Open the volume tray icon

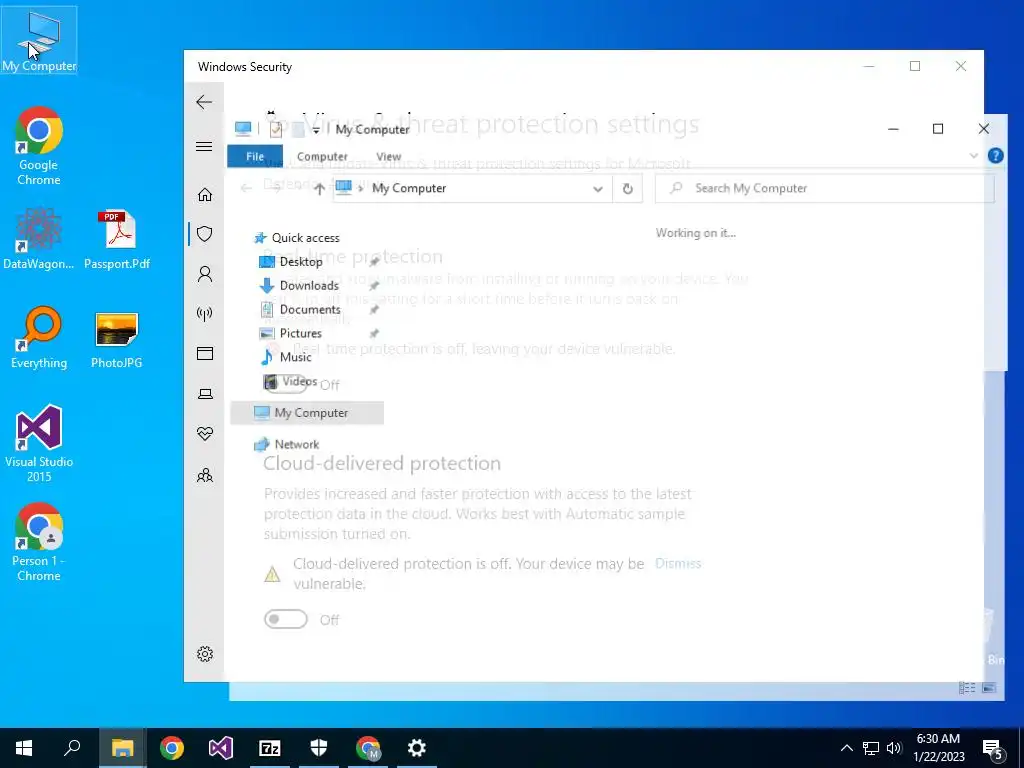[894, 748]
